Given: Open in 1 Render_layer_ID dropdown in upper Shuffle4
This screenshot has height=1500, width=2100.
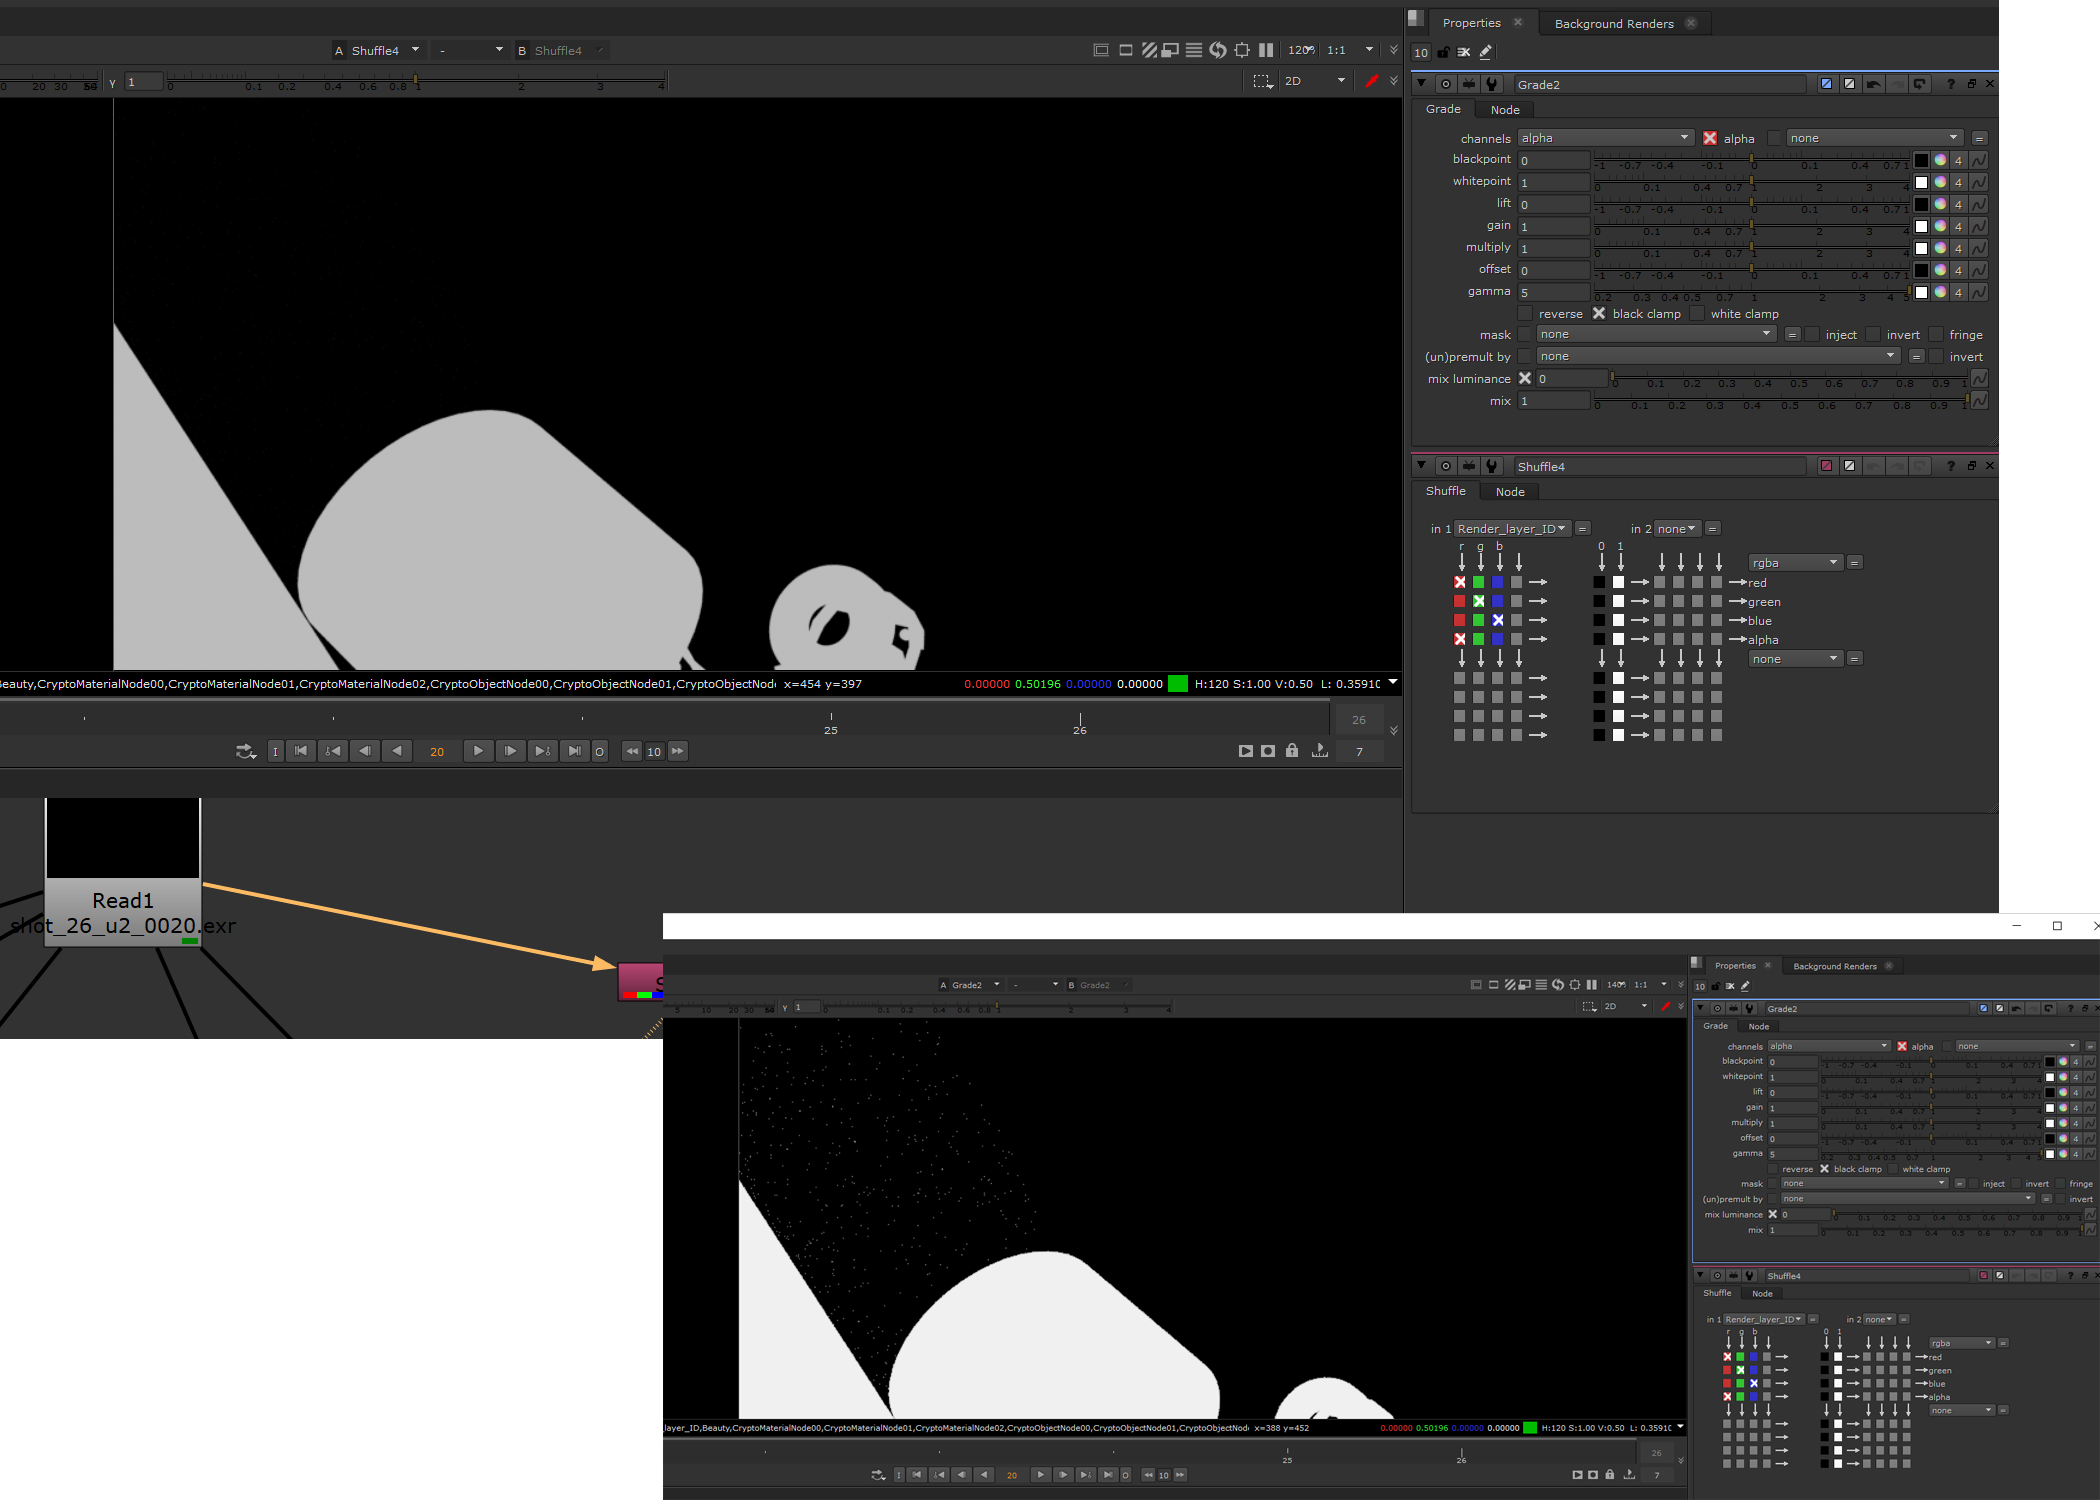Looking at the screenshot, I should [x=1512, y=529].
